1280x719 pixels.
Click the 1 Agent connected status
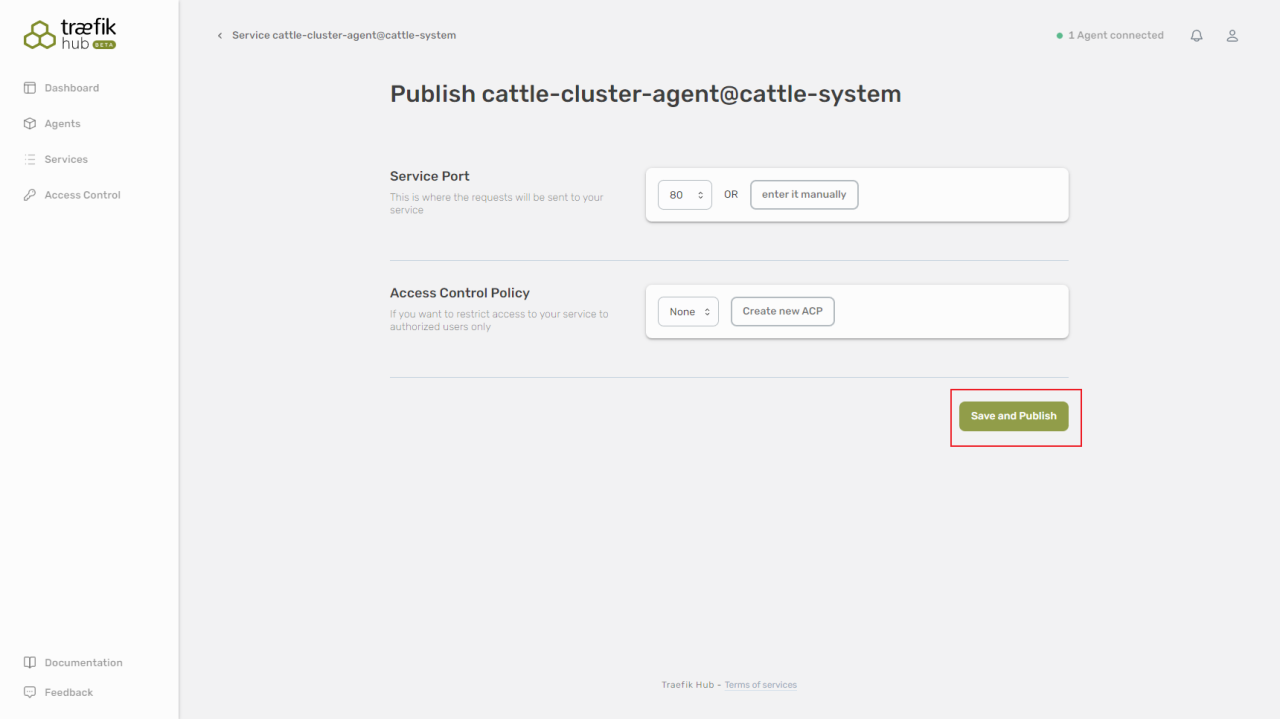[x=1110, y=35]
